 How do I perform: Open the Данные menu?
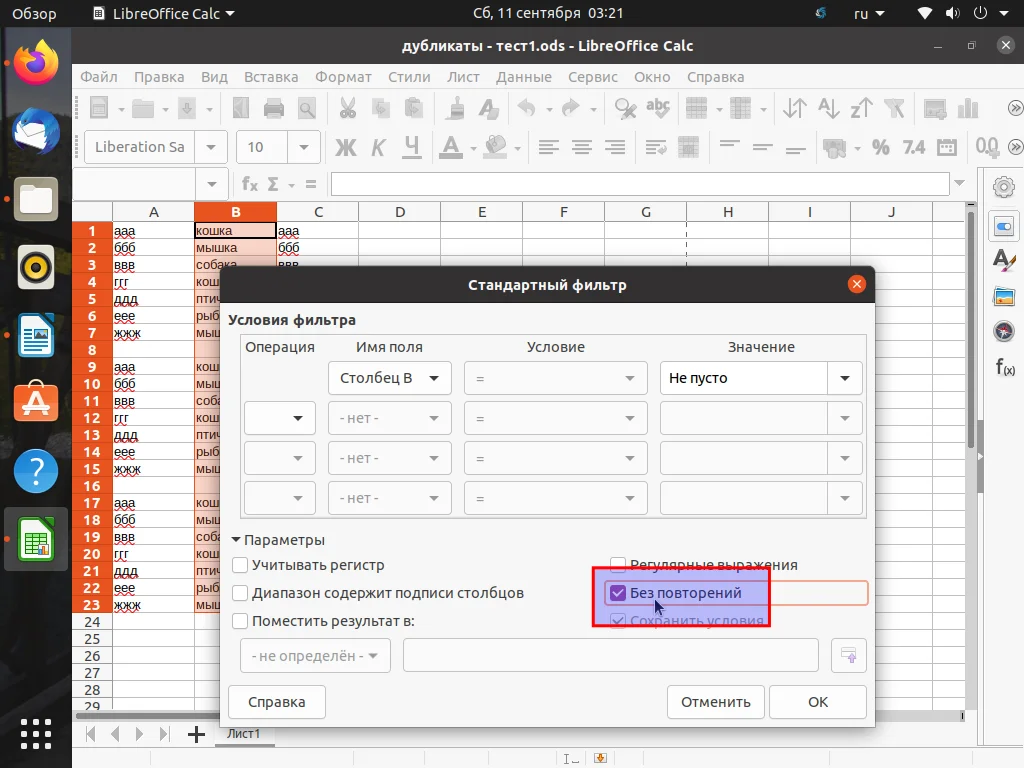(524, 77)
